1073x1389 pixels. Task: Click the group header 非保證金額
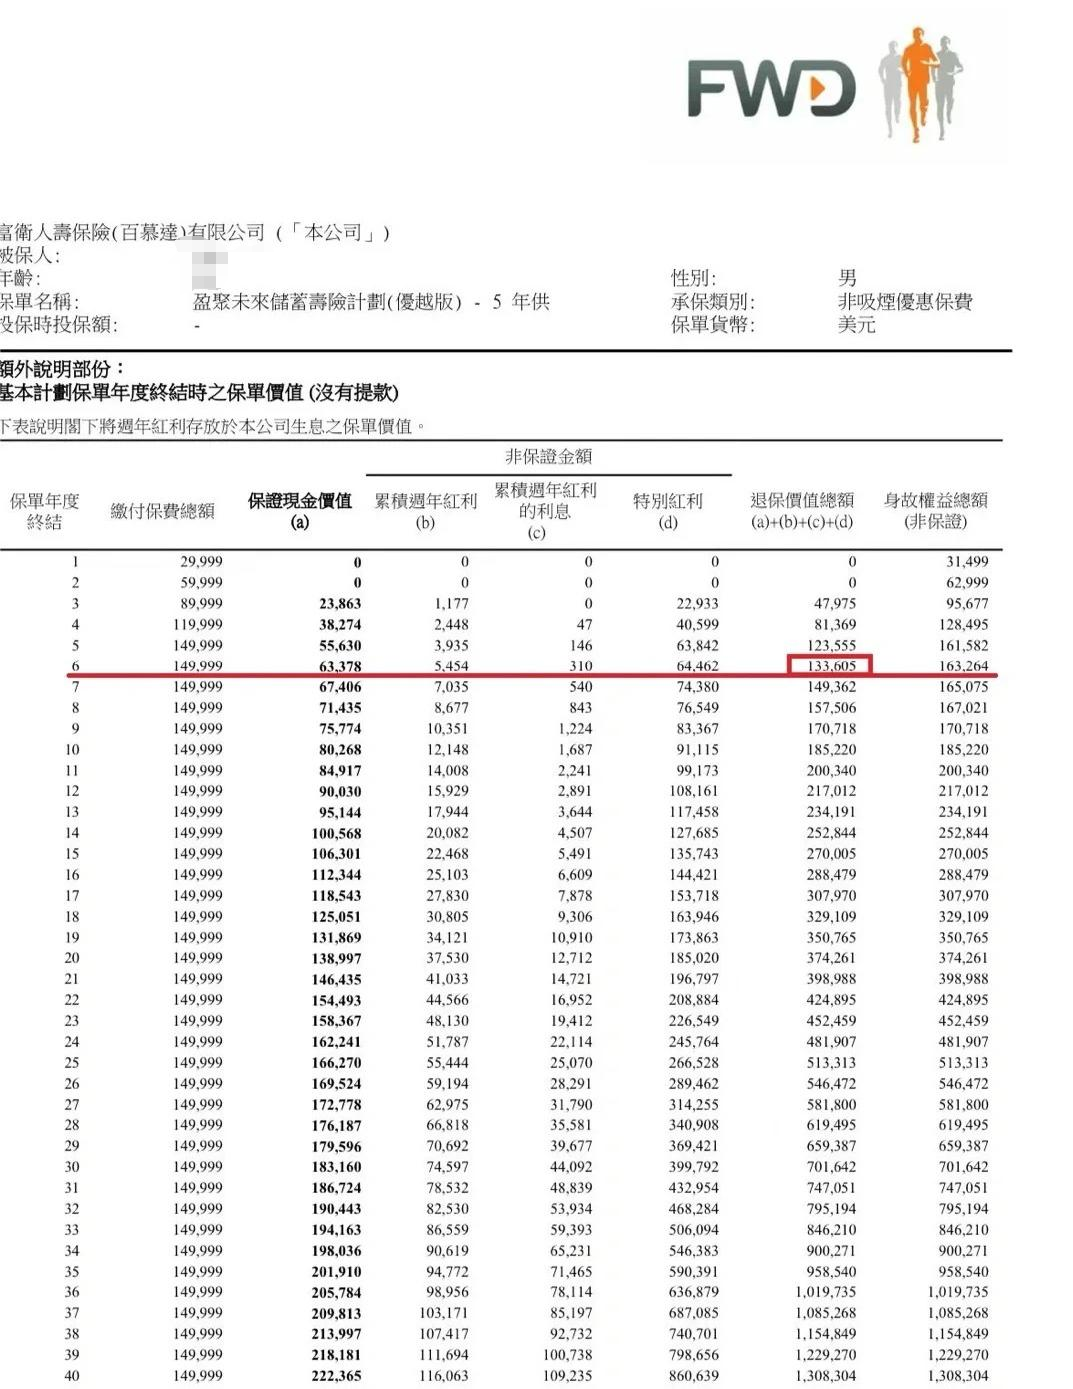pyautogui.click(x=548, y=456)
